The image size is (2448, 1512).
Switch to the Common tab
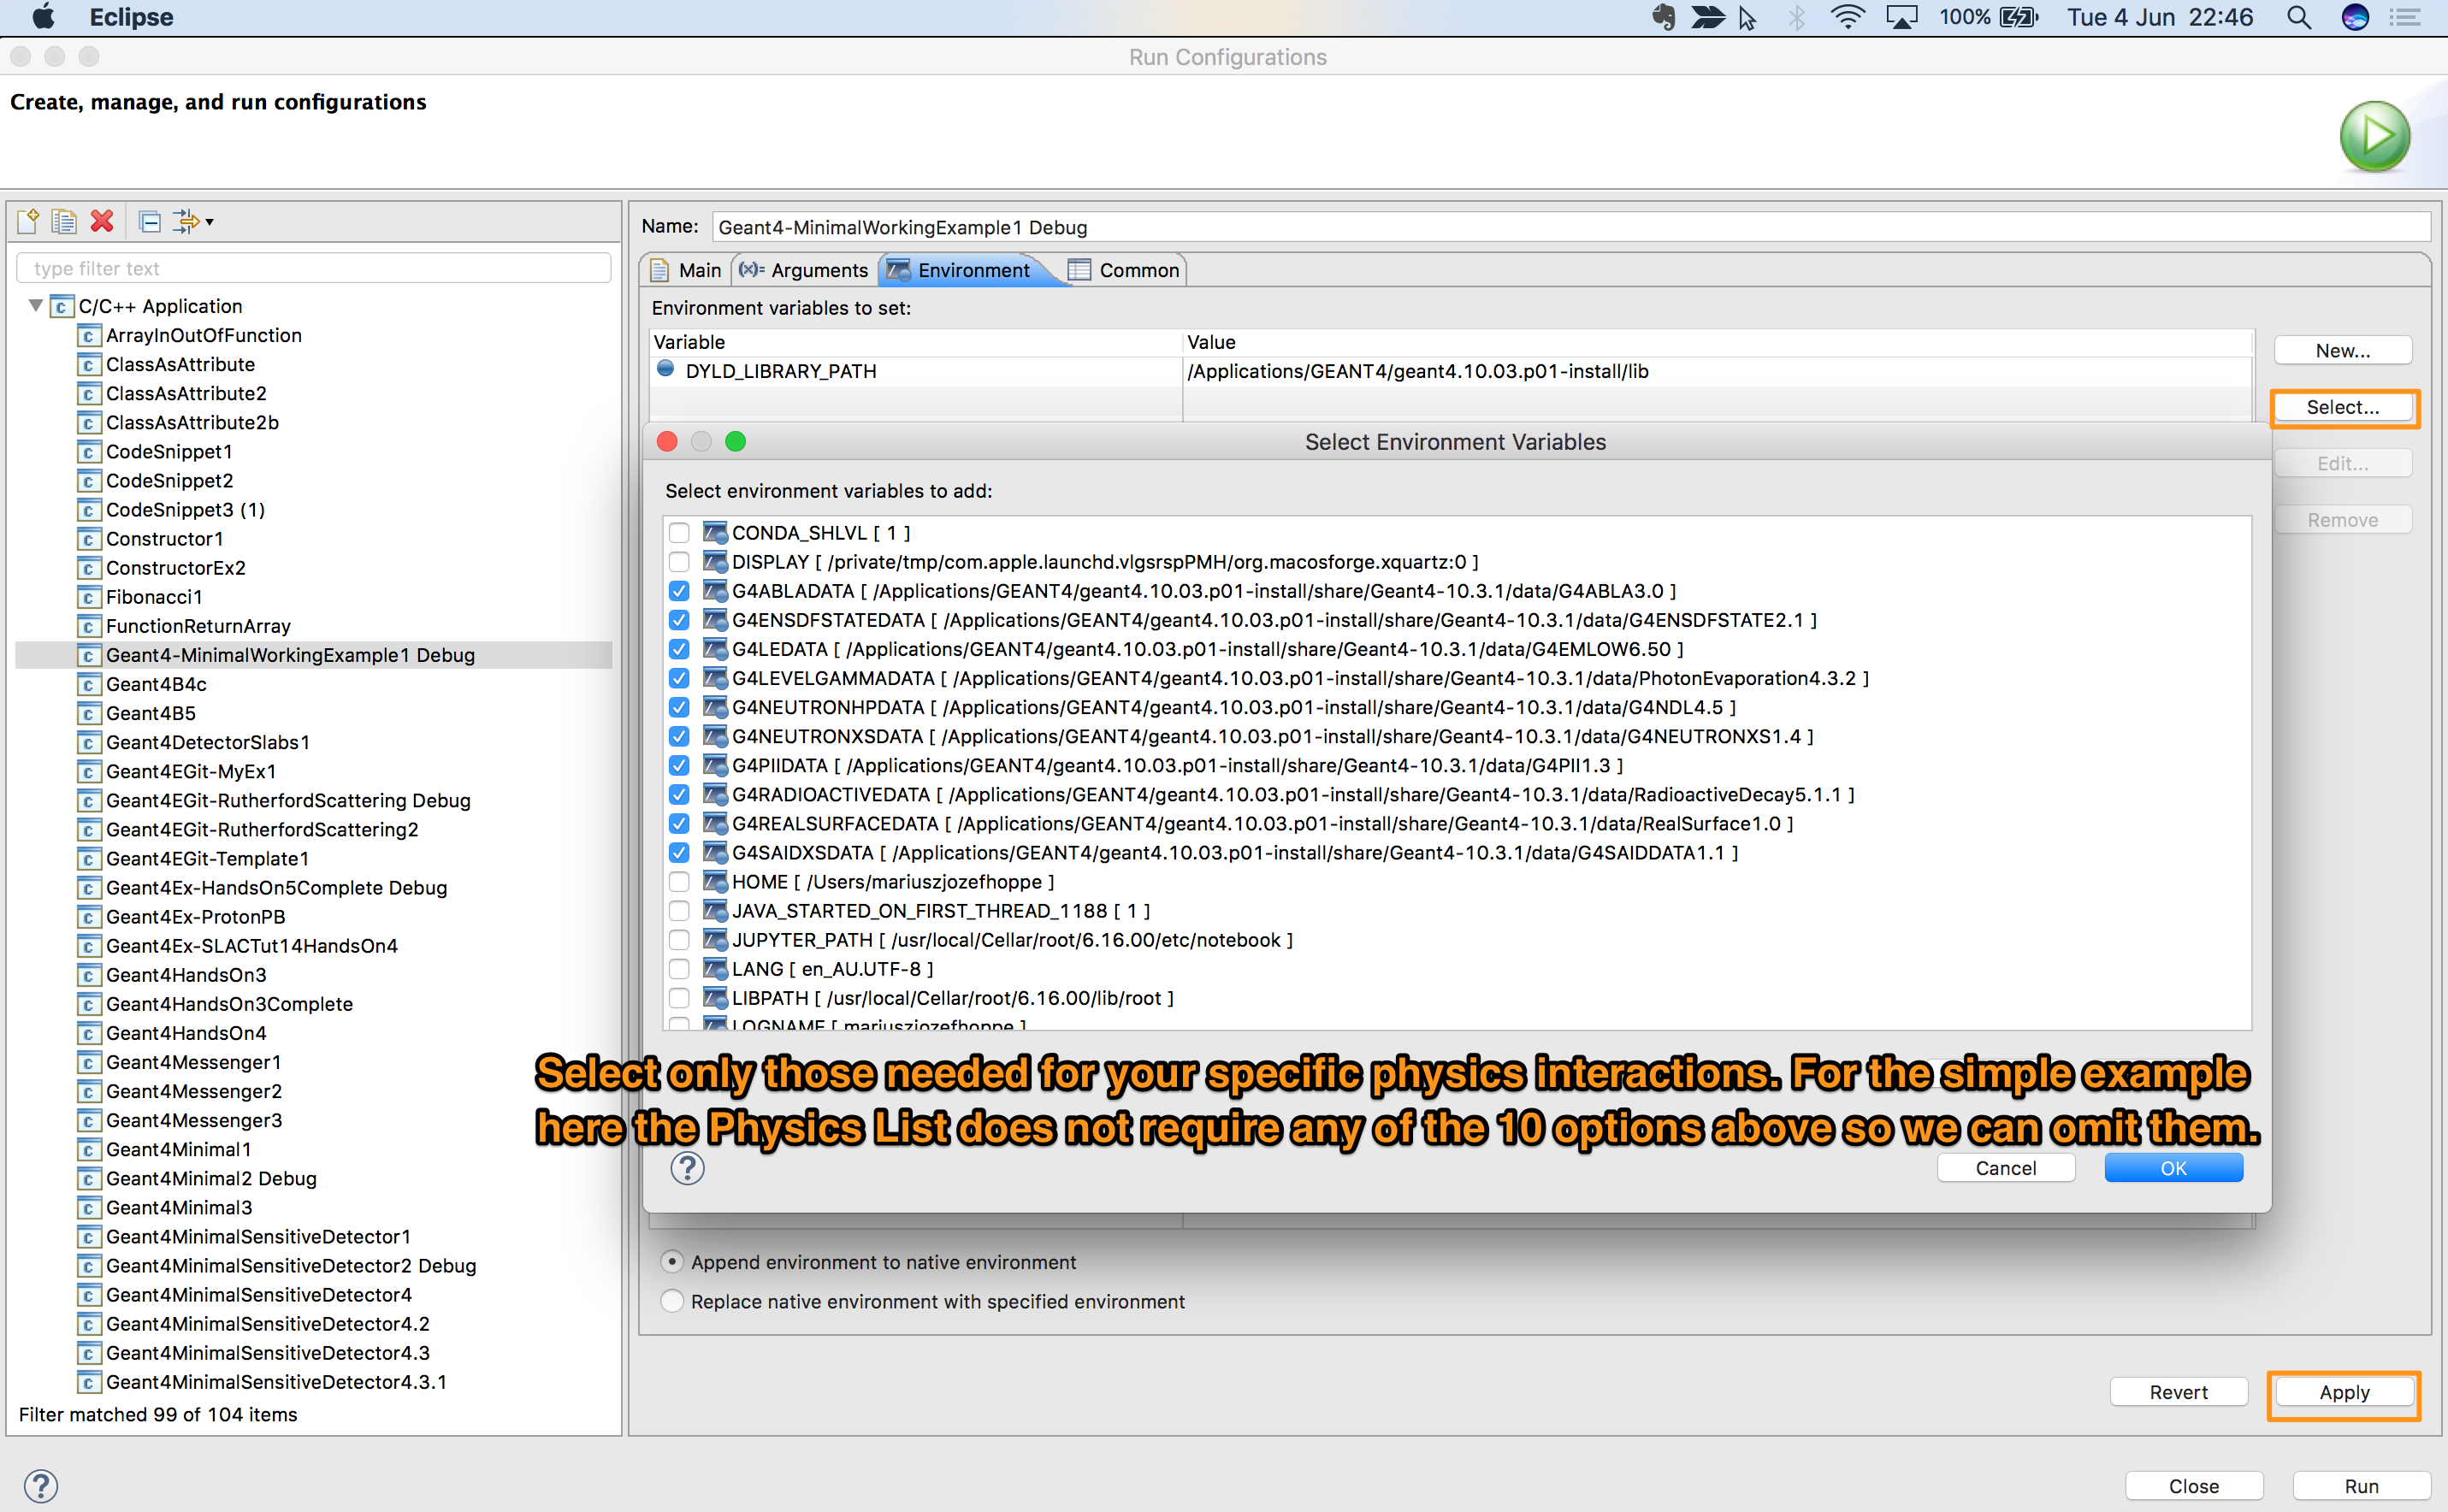1124,270
